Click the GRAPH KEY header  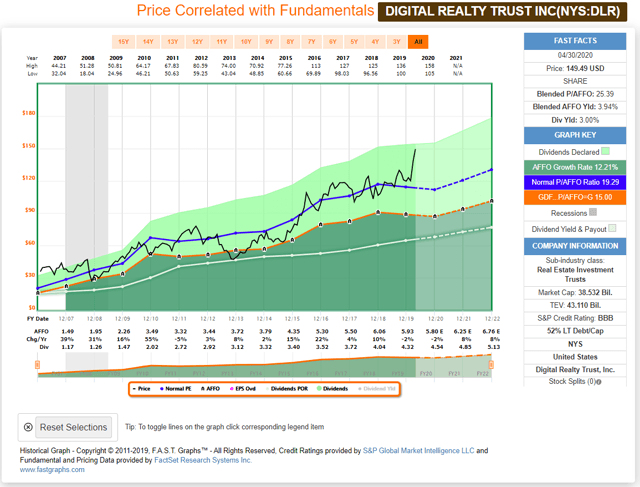point(575,135)
